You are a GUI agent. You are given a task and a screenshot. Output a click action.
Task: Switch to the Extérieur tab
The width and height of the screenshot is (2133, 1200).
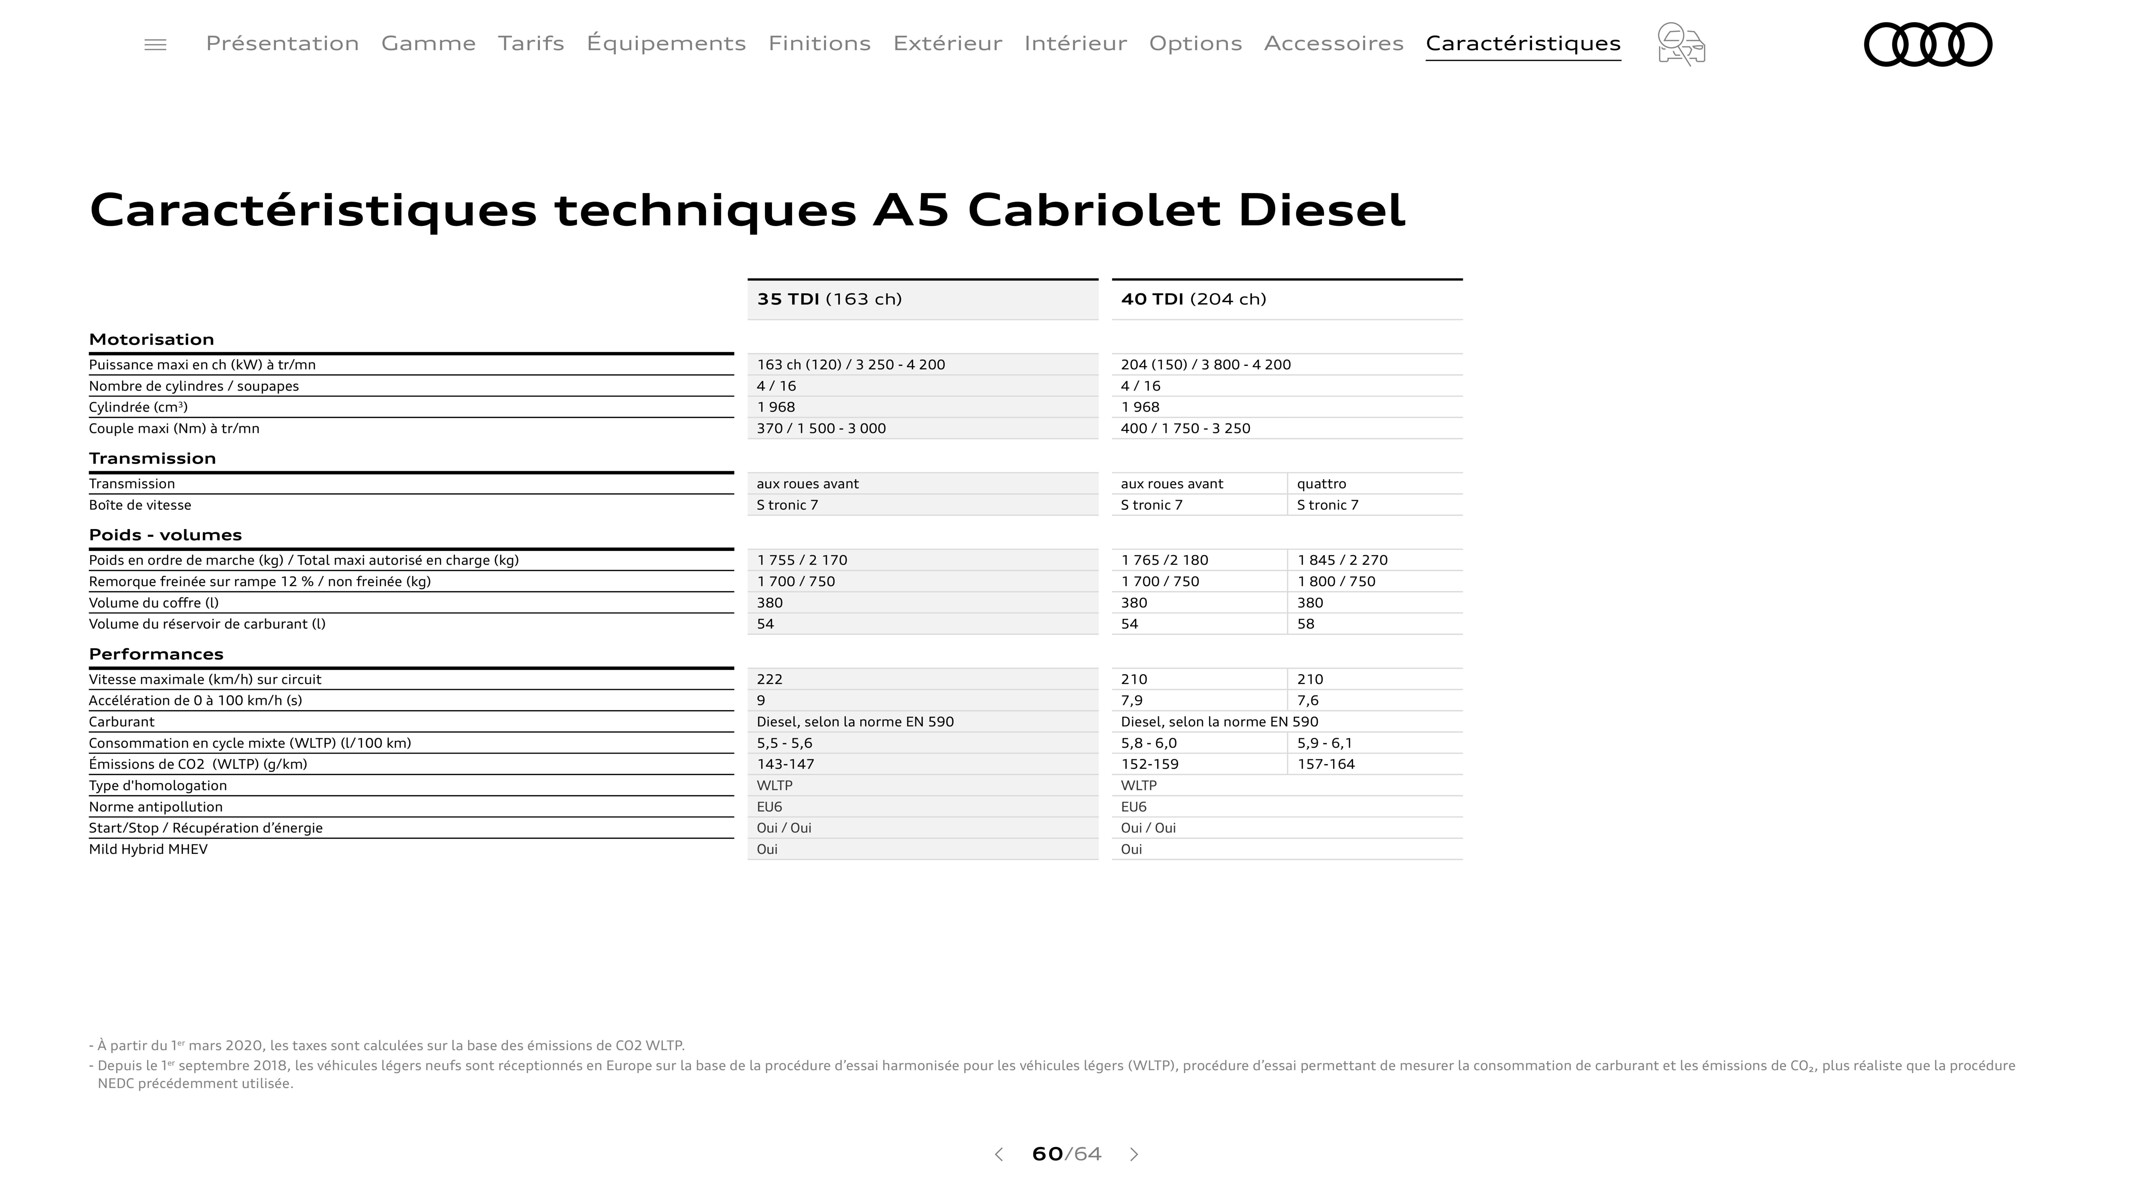pyautogui.click(x=947, y=43)
